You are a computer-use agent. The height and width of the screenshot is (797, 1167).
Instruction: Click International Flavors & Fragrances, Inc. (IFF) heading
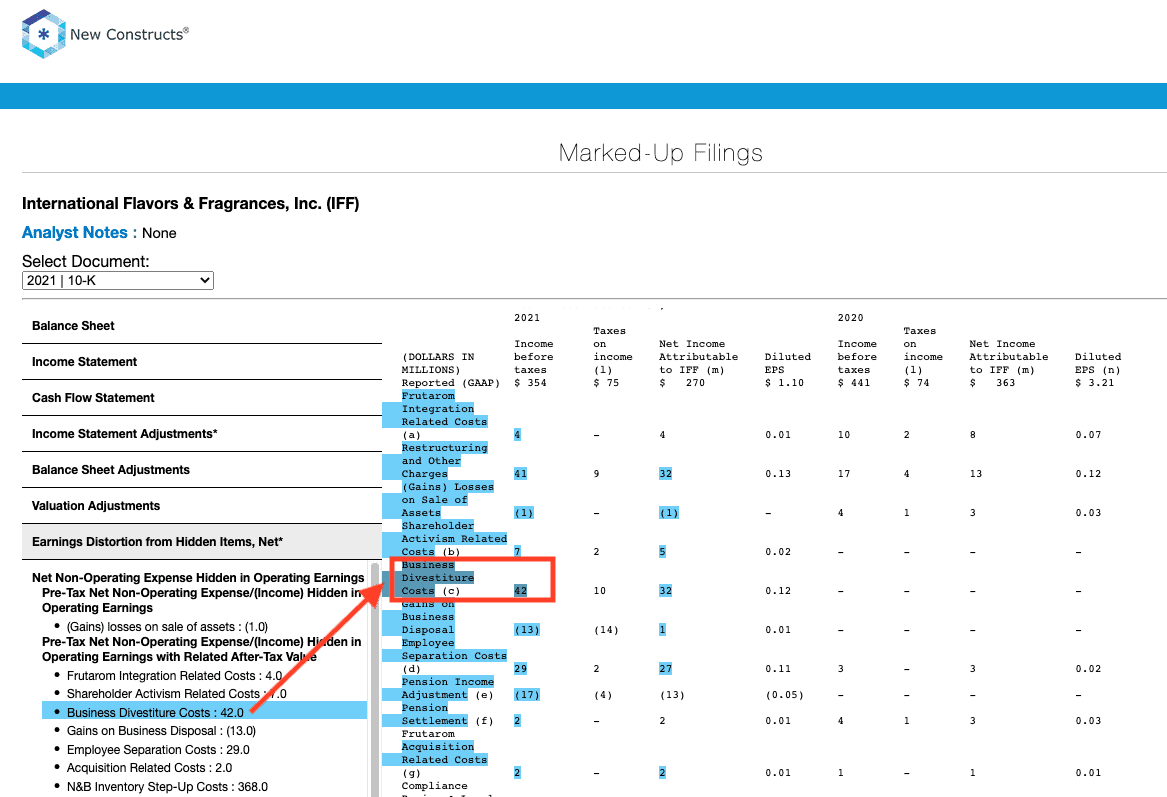coord(191,204)
